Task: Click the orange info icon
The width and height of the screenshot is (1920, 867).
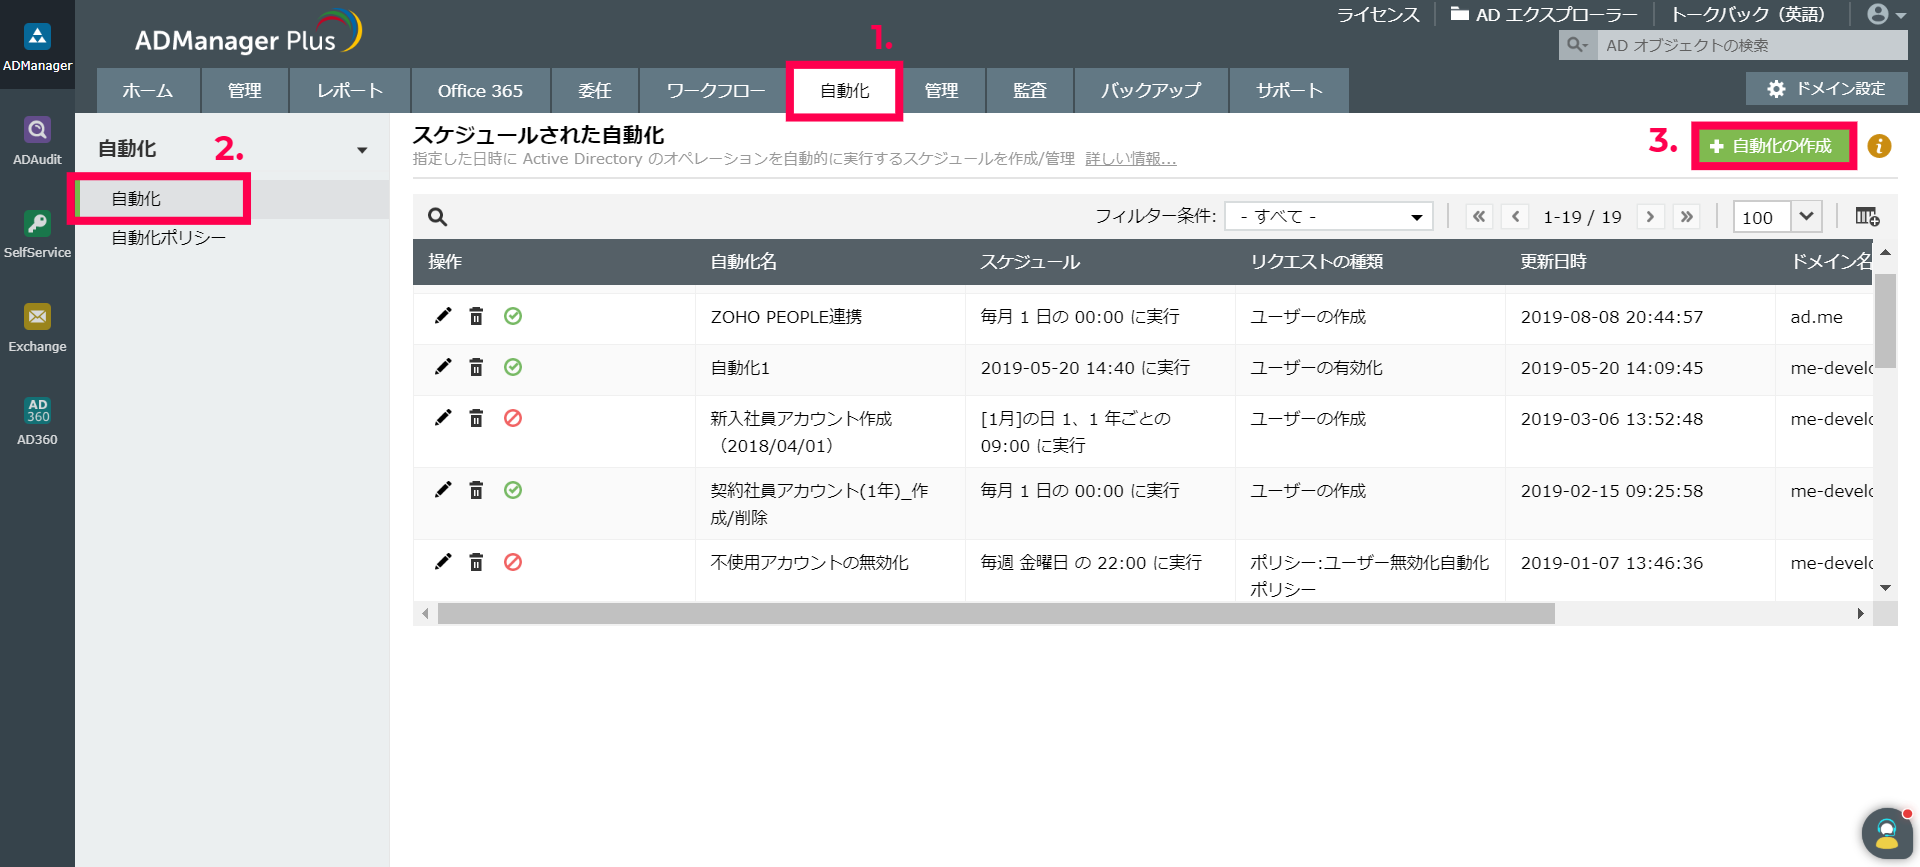Action: (x=1879, y=146)
